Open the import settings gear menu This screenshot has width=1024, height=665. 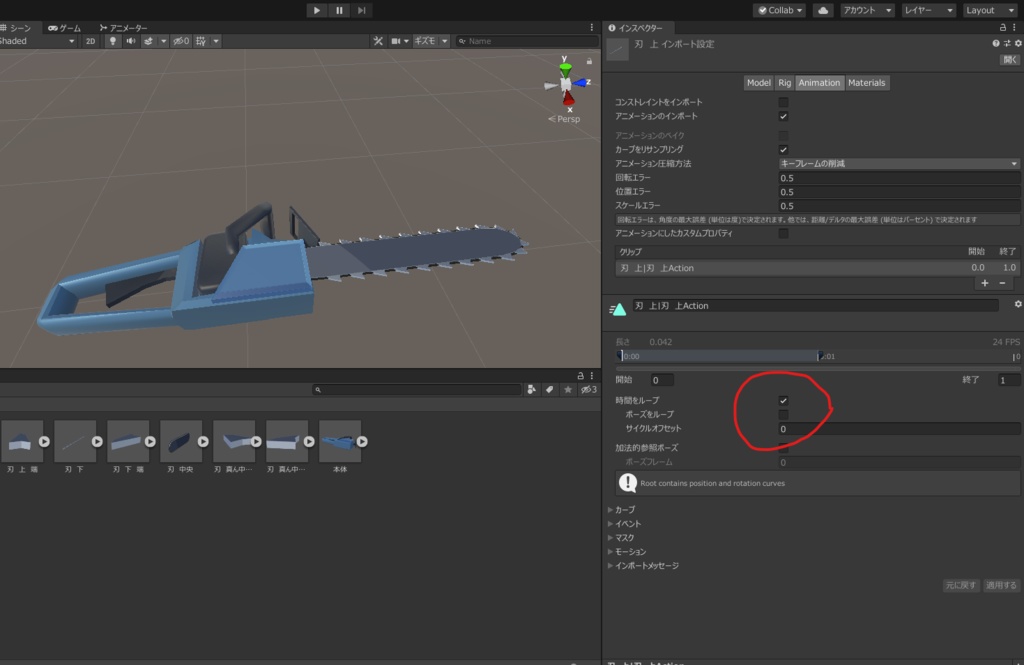click(x=1018, y=43)
